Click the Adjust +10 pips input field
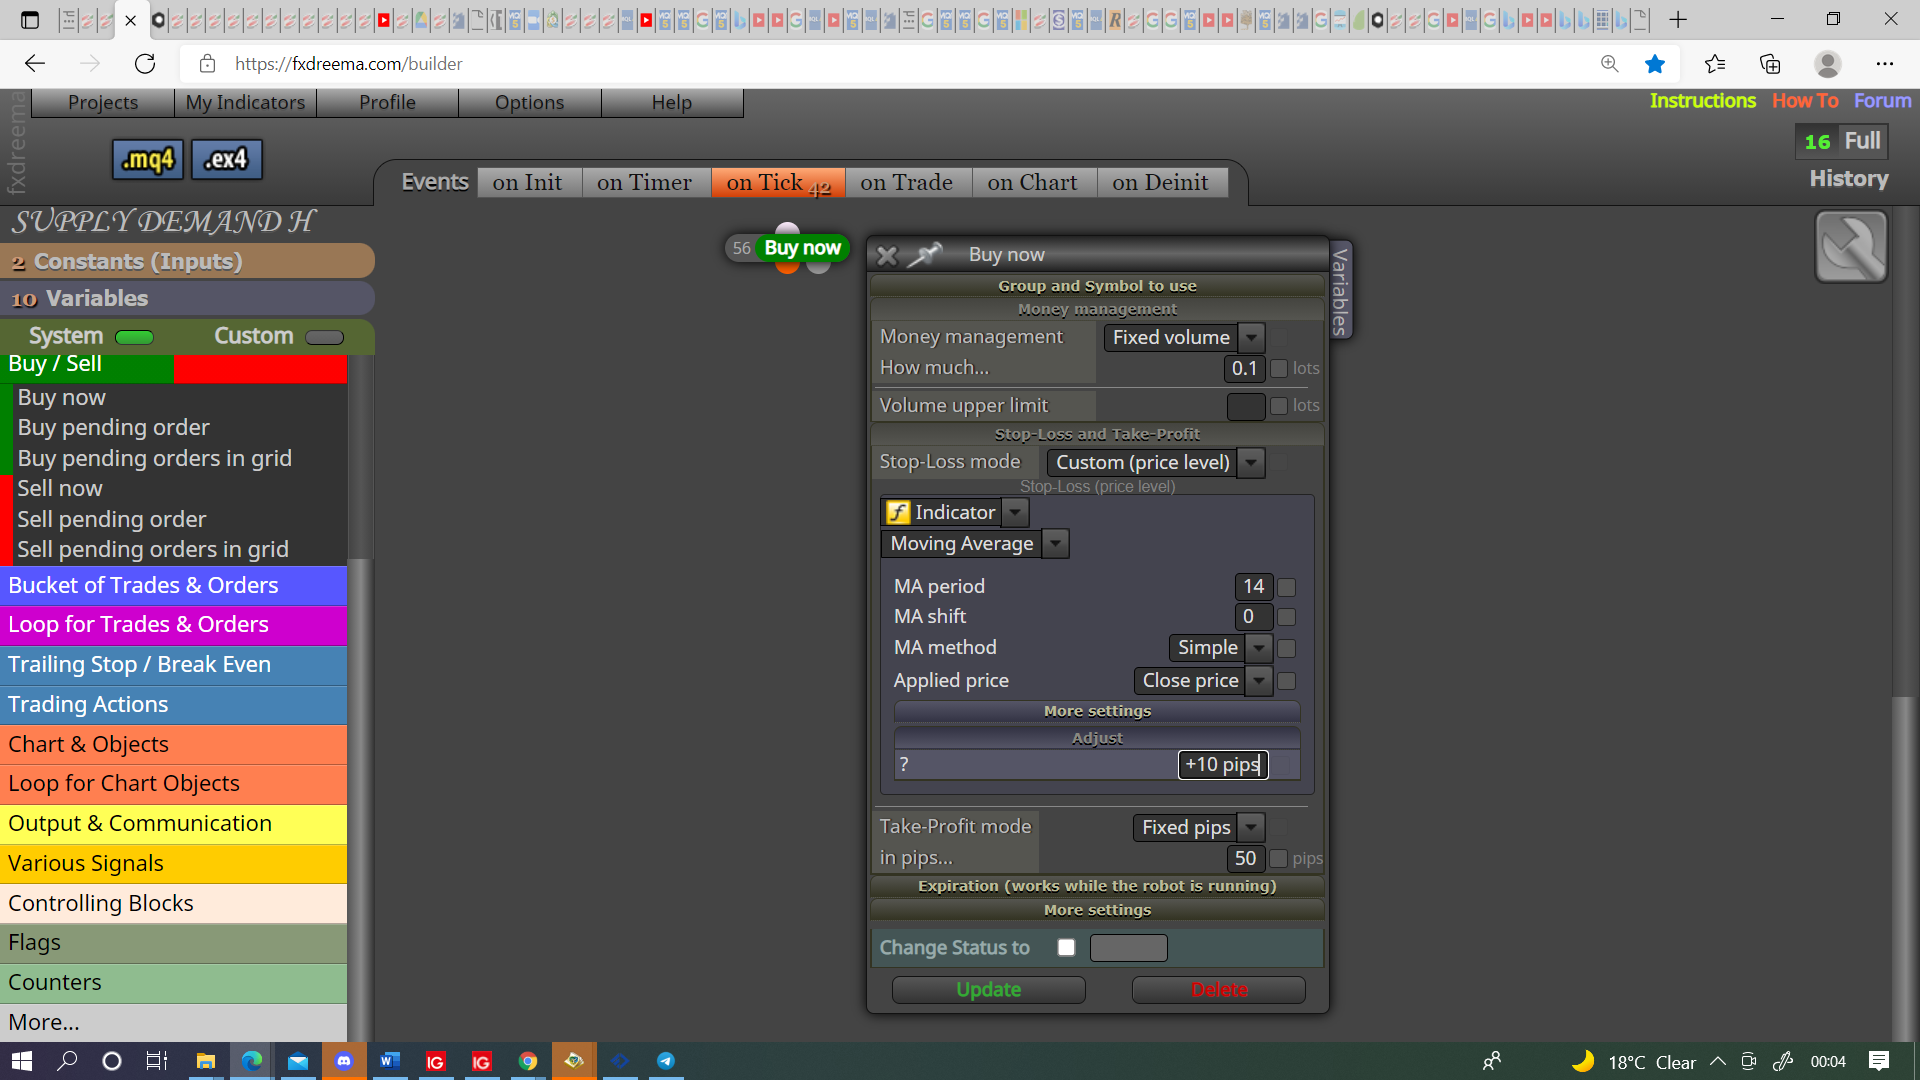Screen dimensions: 1920x1080 (1222, 764)
